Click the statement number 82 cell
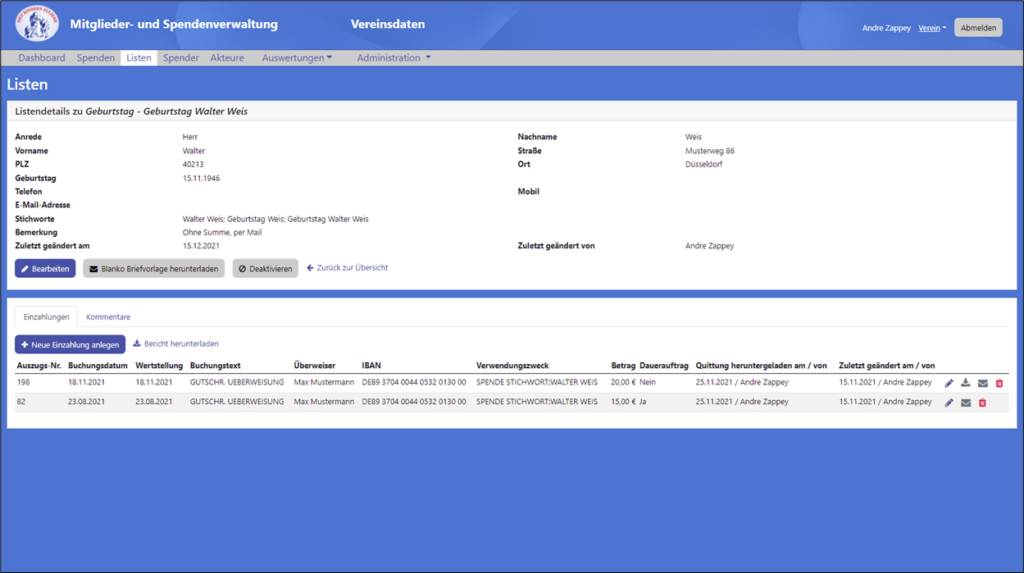1024x573 pixels. [22, 402]
